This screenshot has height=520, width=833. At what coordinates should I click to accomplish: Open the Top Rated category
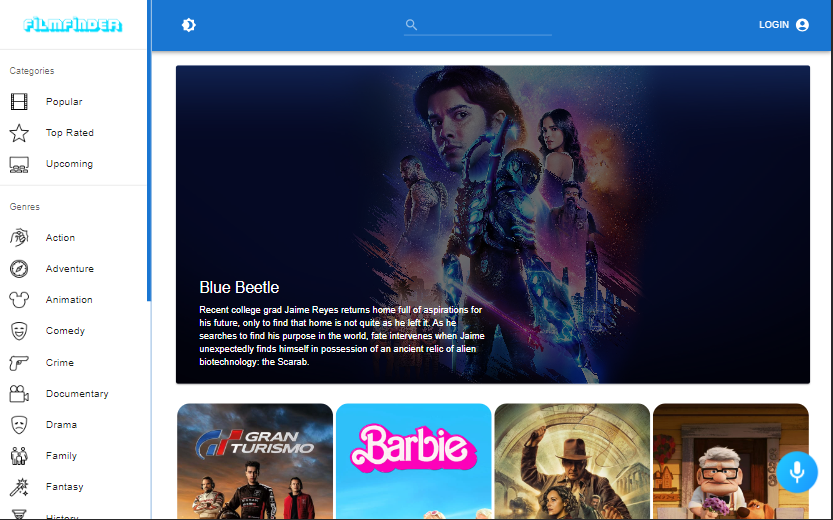pos(70,133)
